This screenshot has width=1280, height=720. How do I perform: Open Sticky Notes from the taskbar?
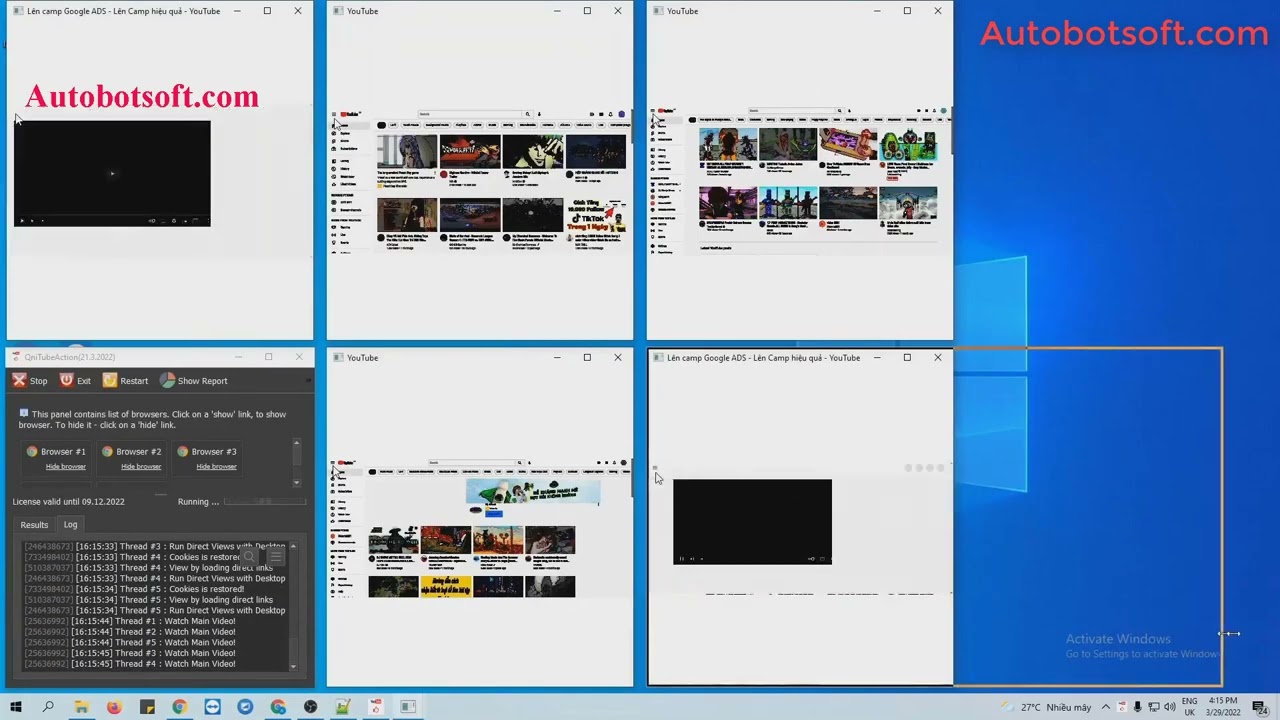[x=147, y=707]
